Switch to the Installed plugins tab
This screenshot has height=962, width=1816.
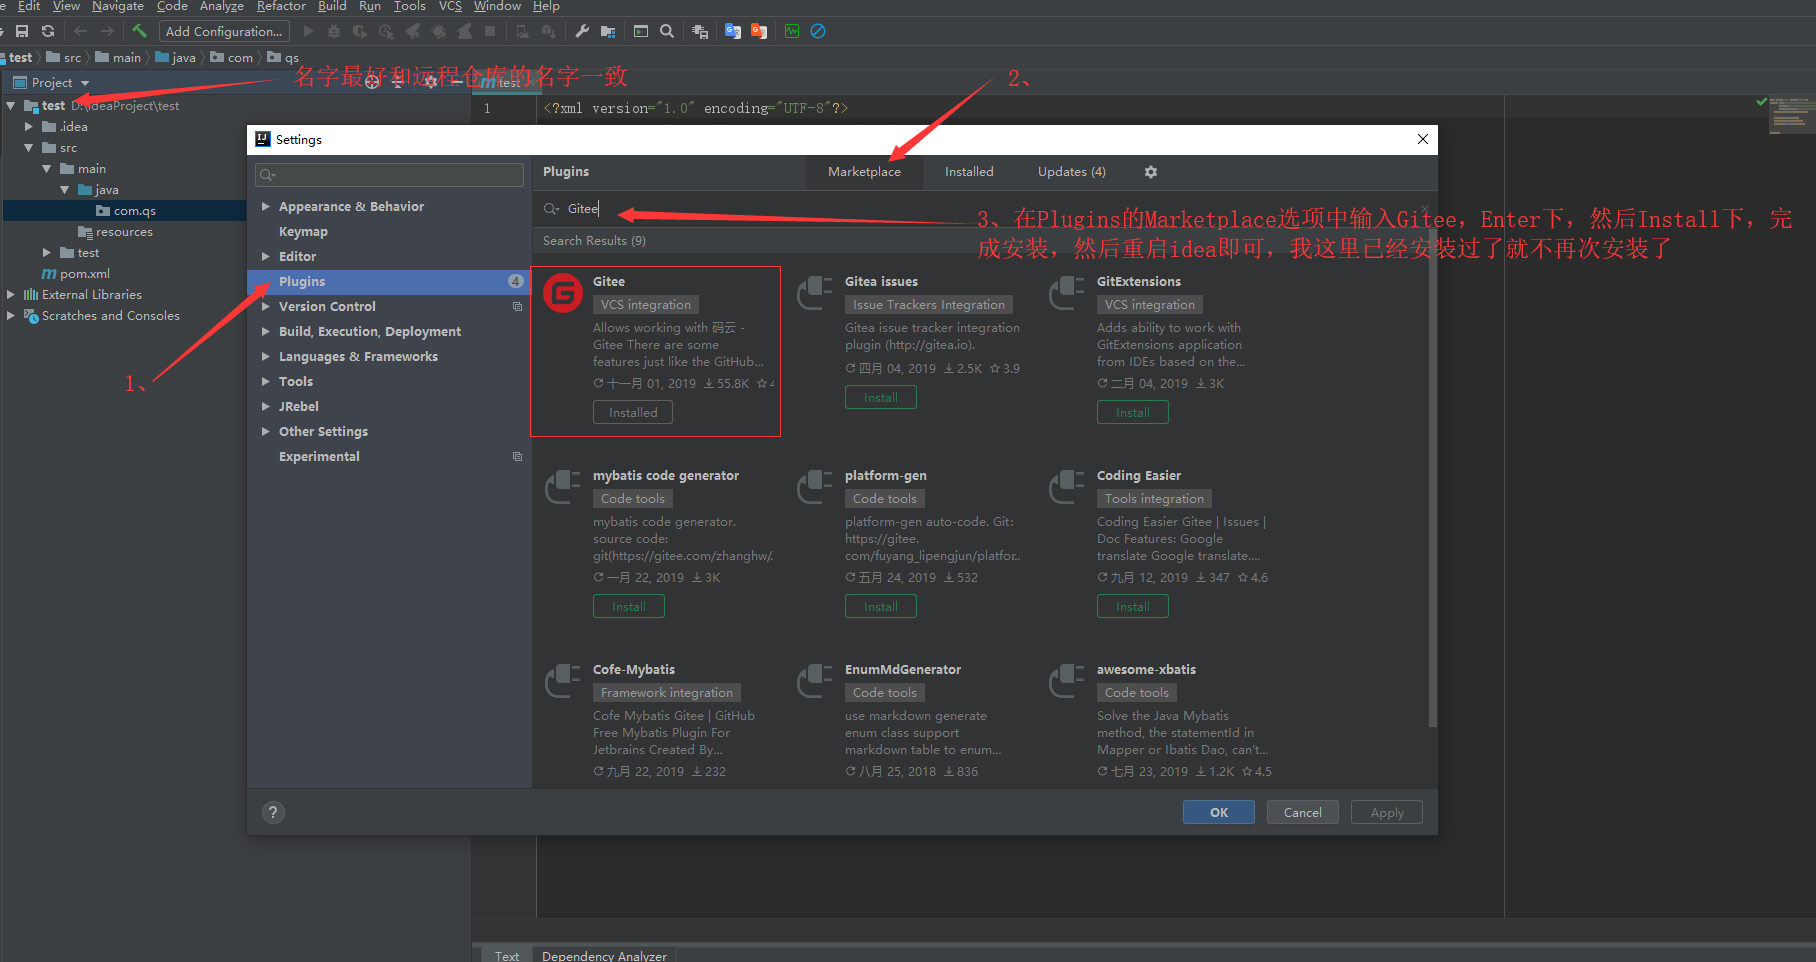coord(969,172)
